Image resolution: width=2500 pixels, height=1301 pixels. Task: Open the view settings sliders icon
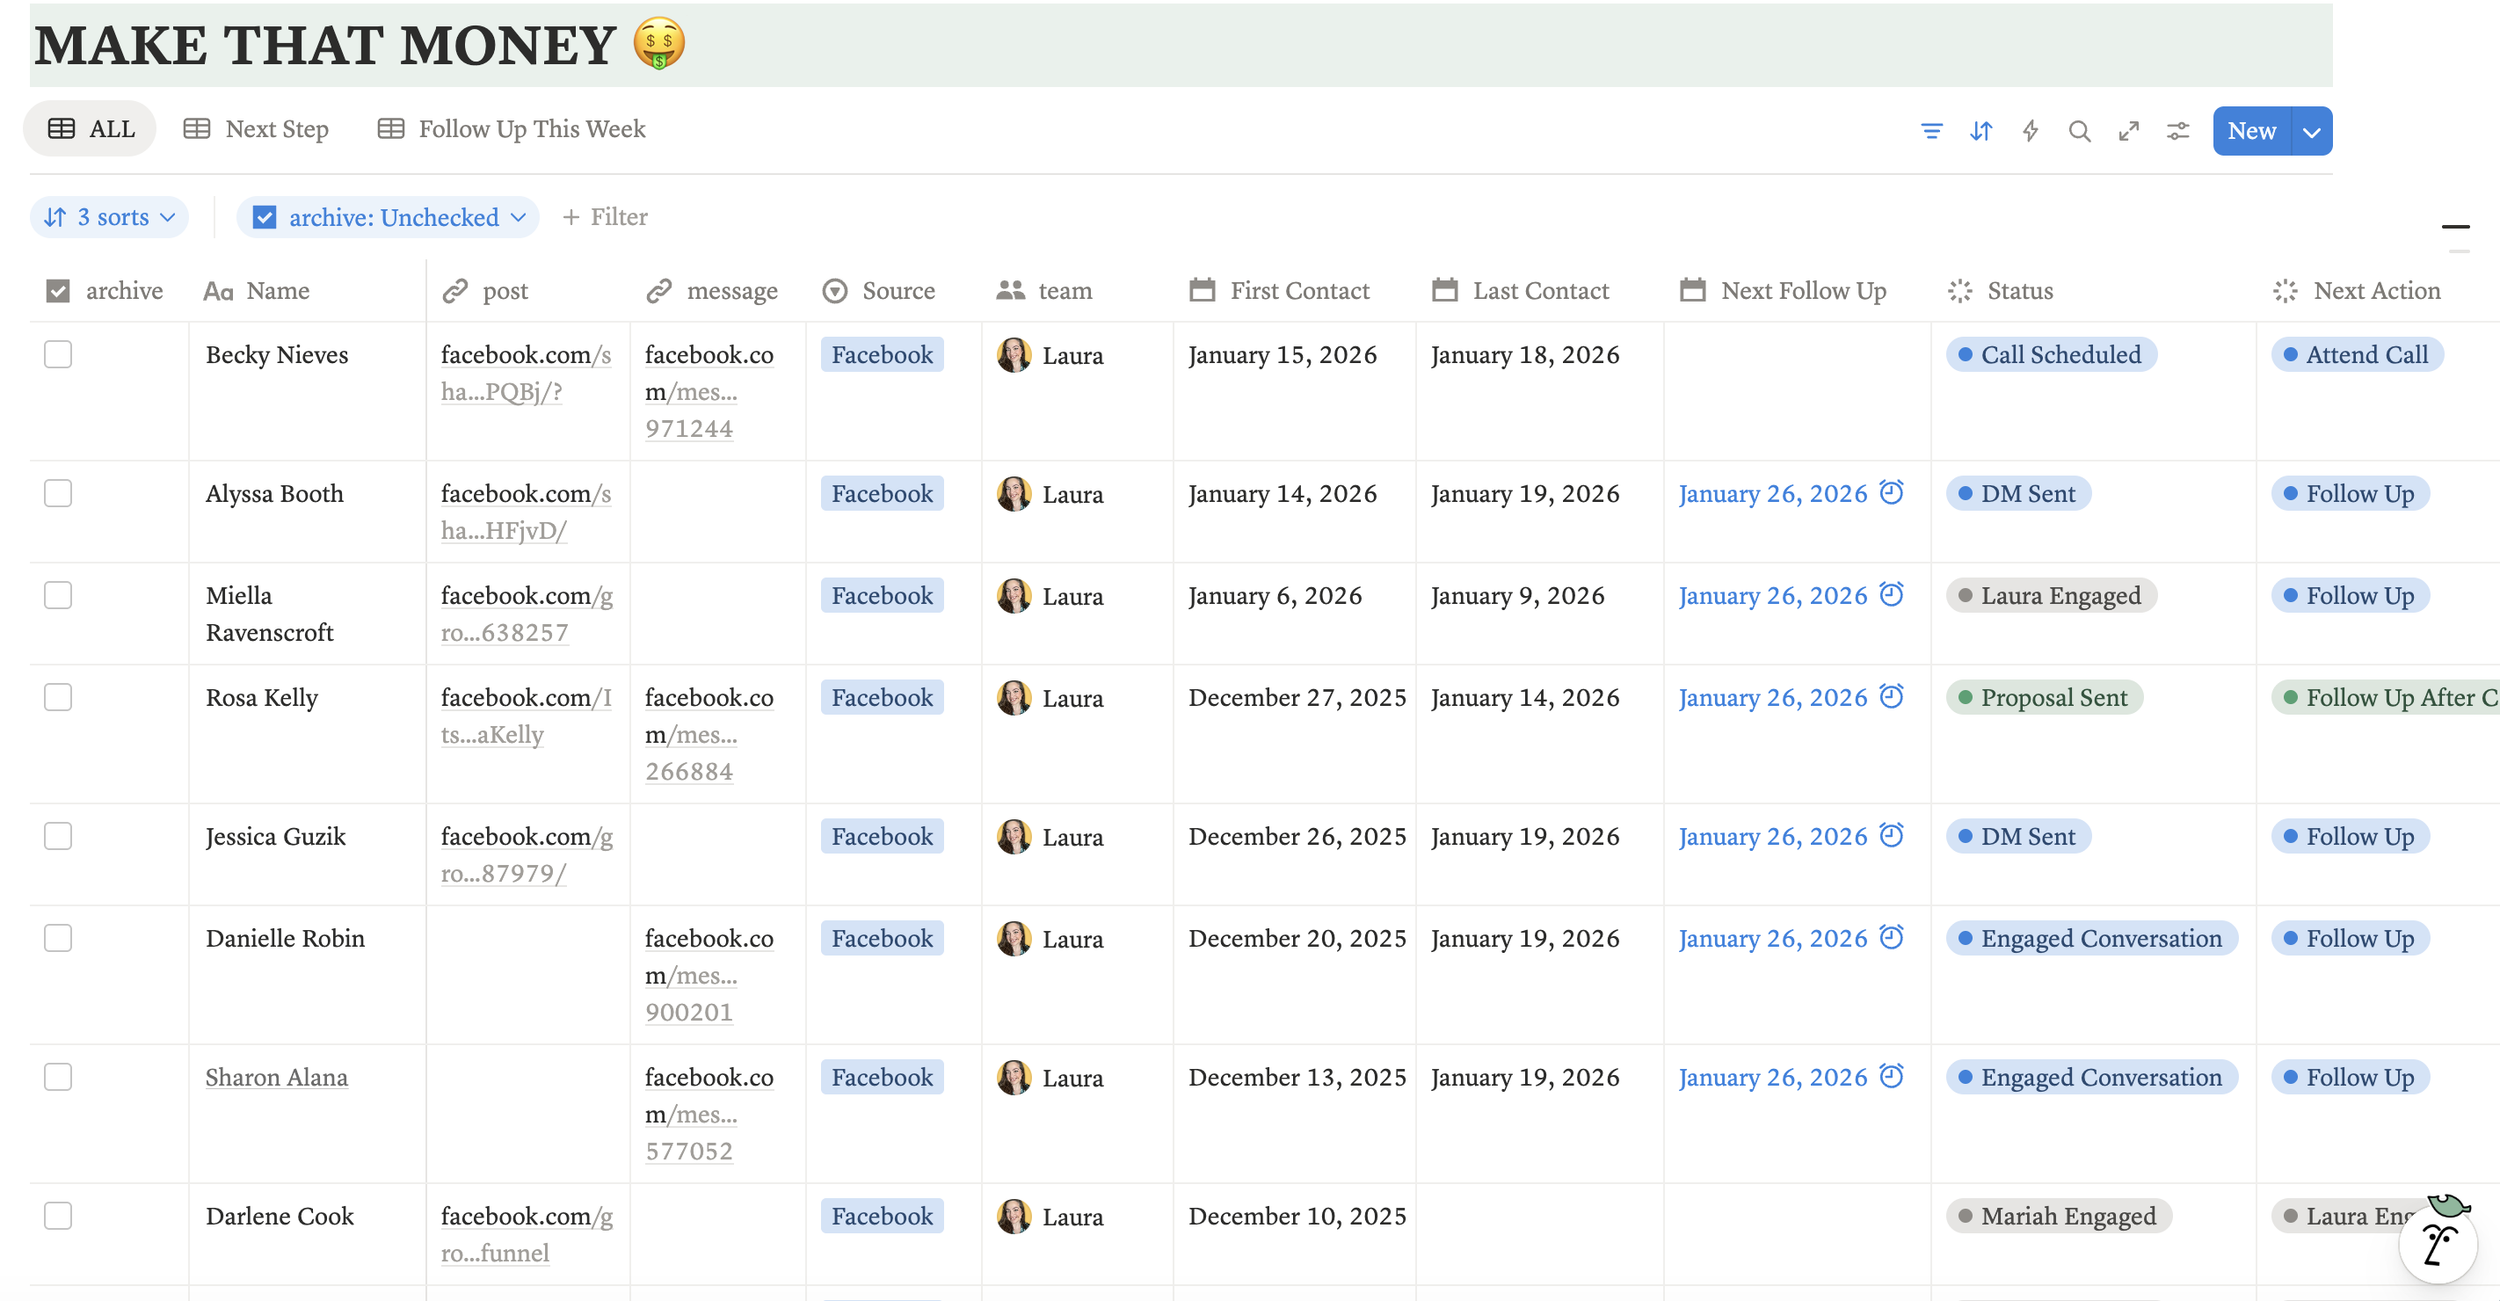pos(2177,131)
